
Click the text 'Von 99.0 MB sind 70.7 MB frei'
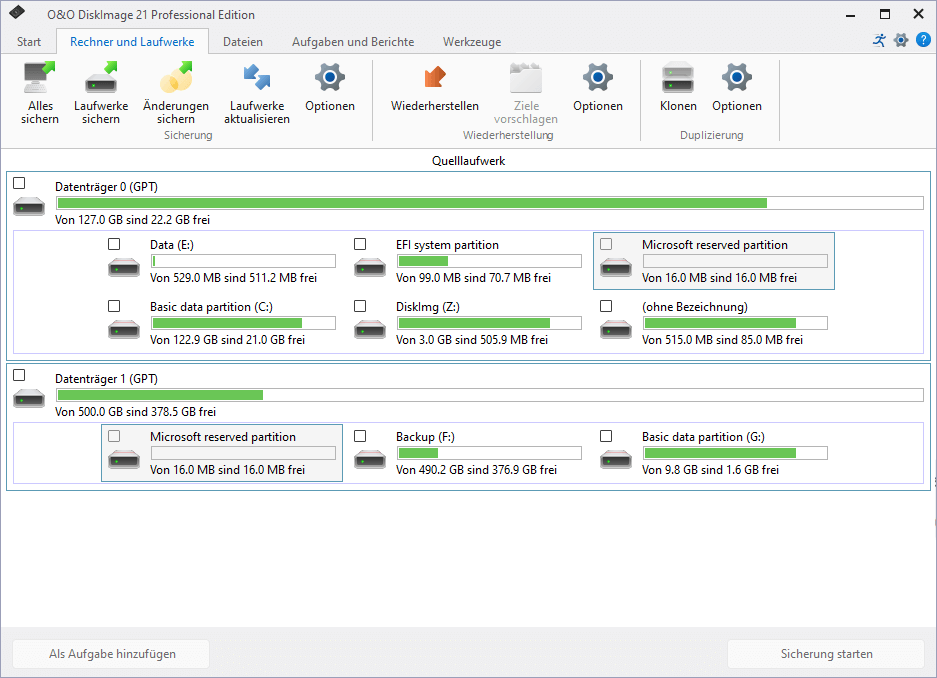pos(473,278)
